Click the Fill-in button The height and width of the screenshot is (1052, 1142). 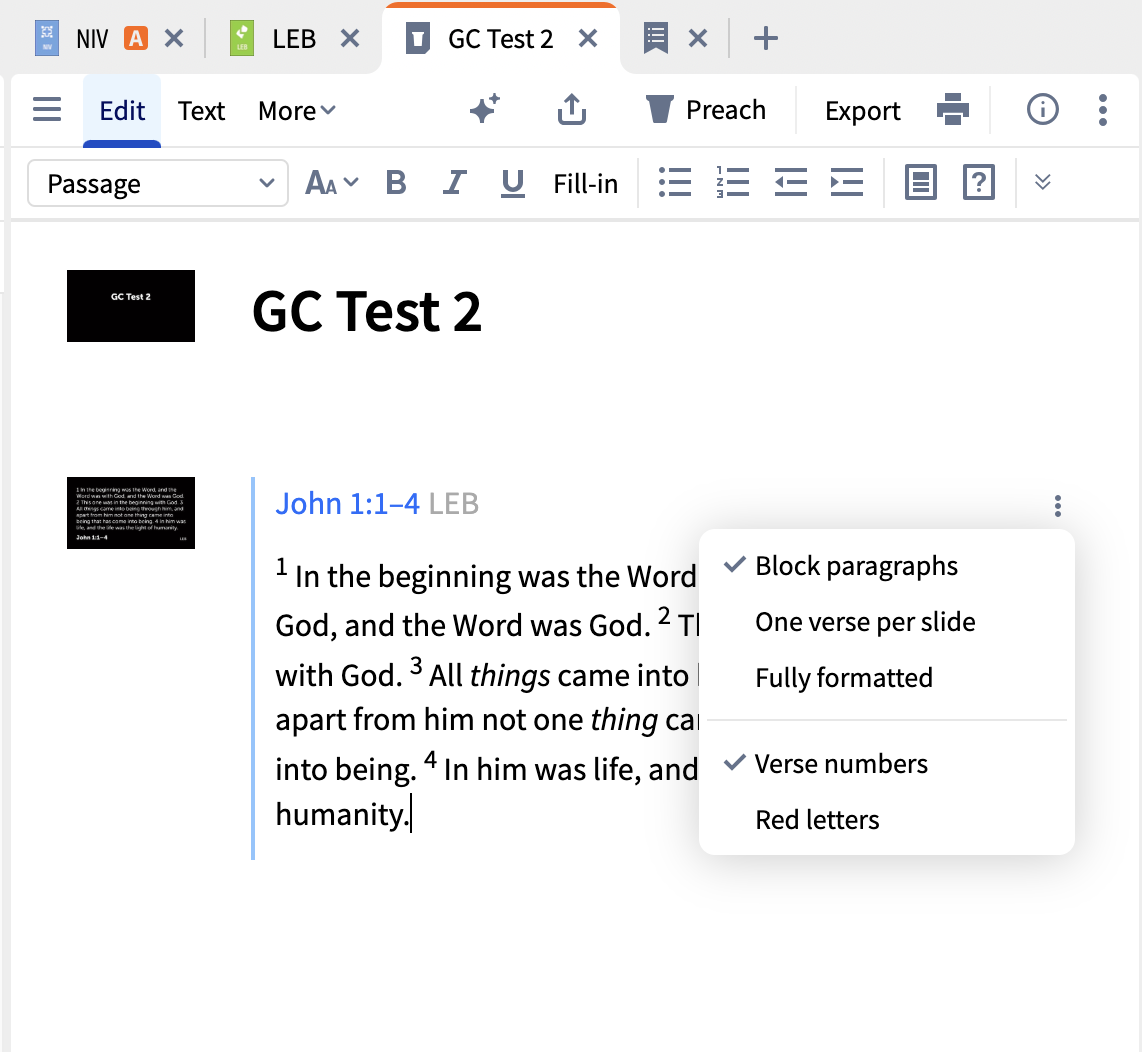[x=586, y=184]
